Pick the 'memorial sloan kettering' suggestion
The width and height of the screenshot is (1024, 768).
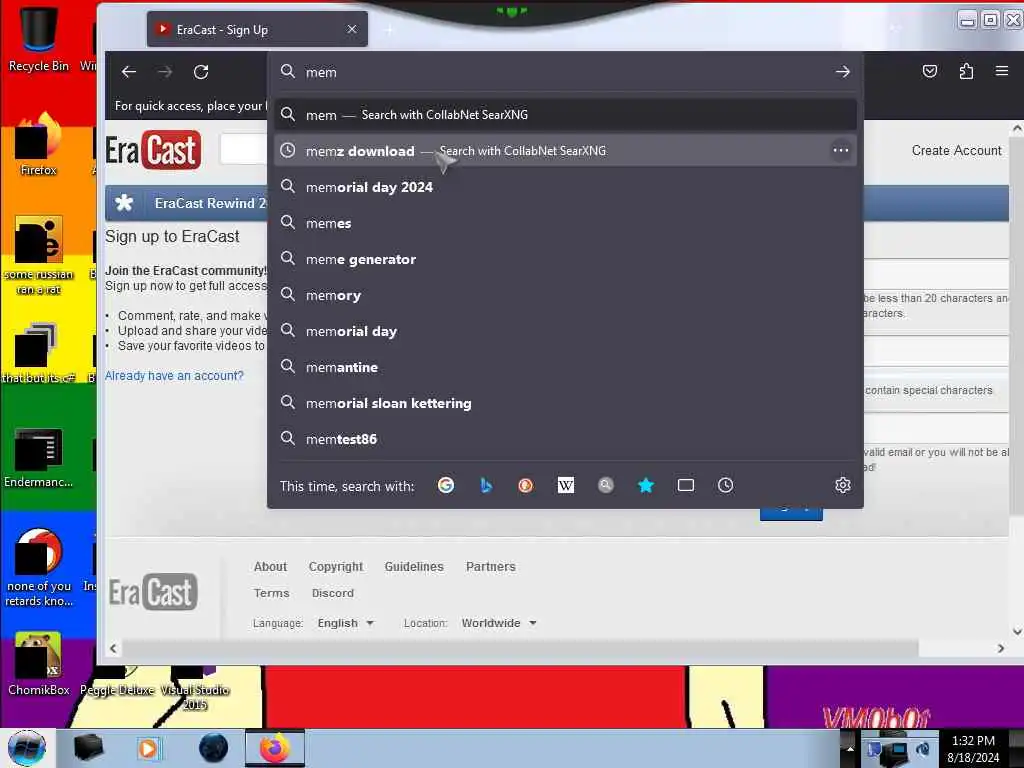(565, 403)
